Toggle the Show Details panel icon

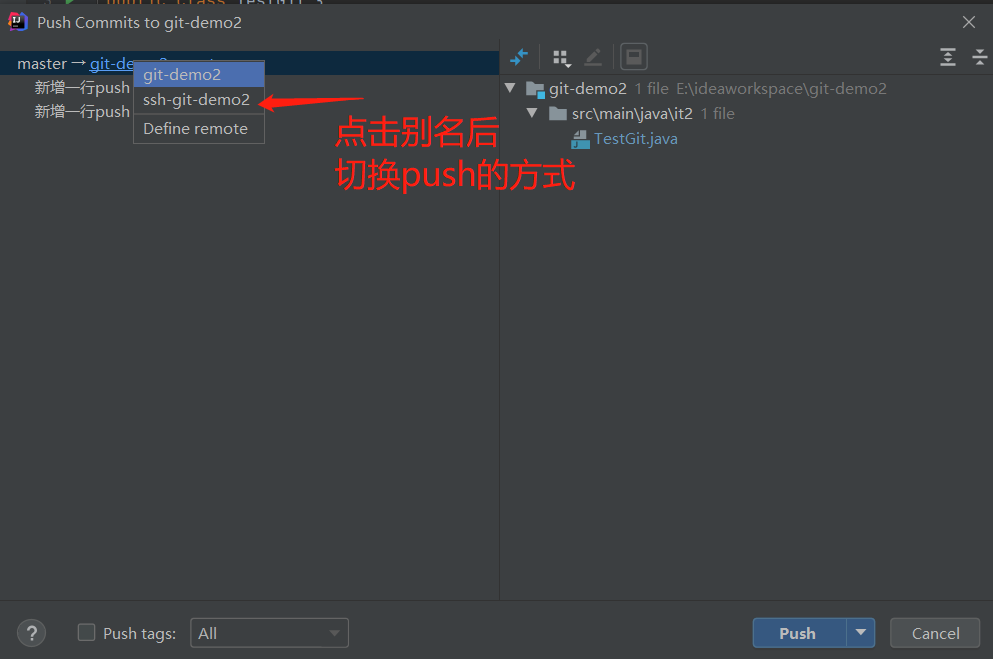(633, 58)
